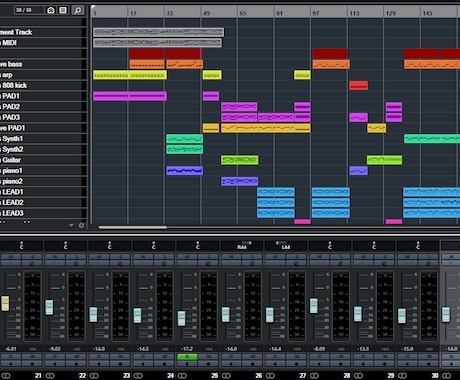Mute mixer channel 21
The image size is (460, 380).
(11, 257)
